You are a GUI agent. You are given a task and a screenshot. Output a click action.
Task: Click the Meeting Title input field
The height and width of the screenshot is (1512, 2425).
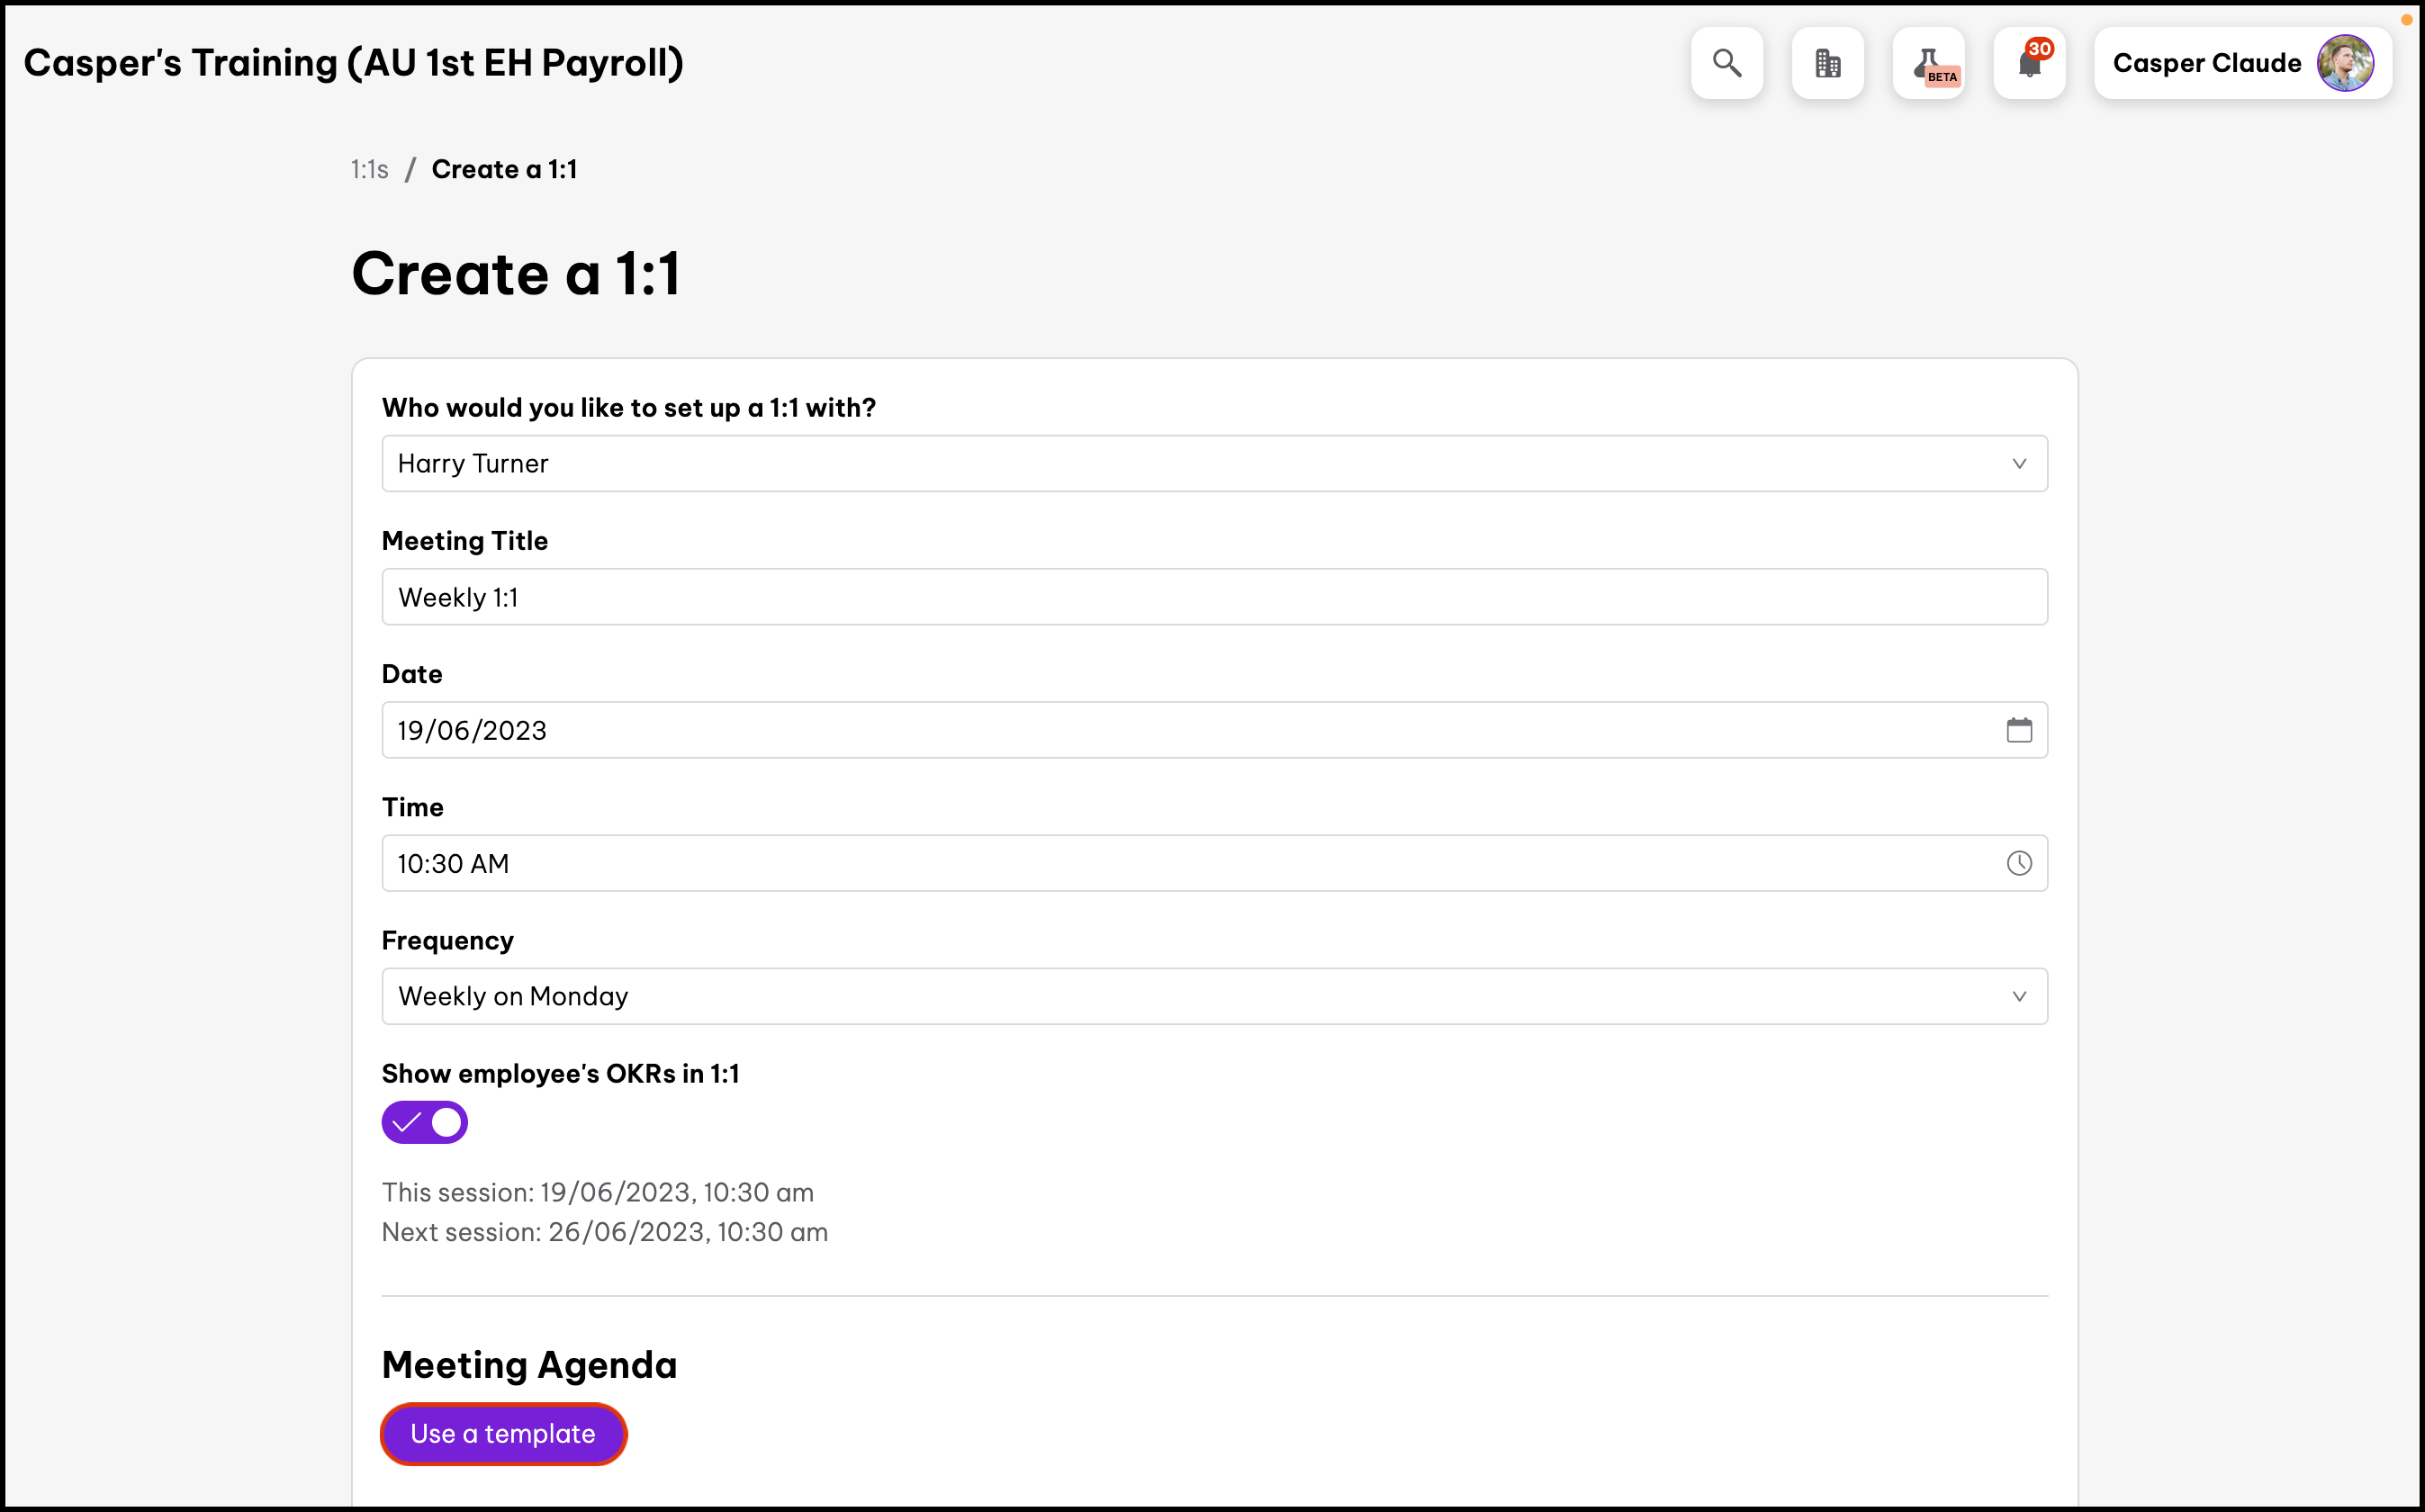(x=1214, y=597)
